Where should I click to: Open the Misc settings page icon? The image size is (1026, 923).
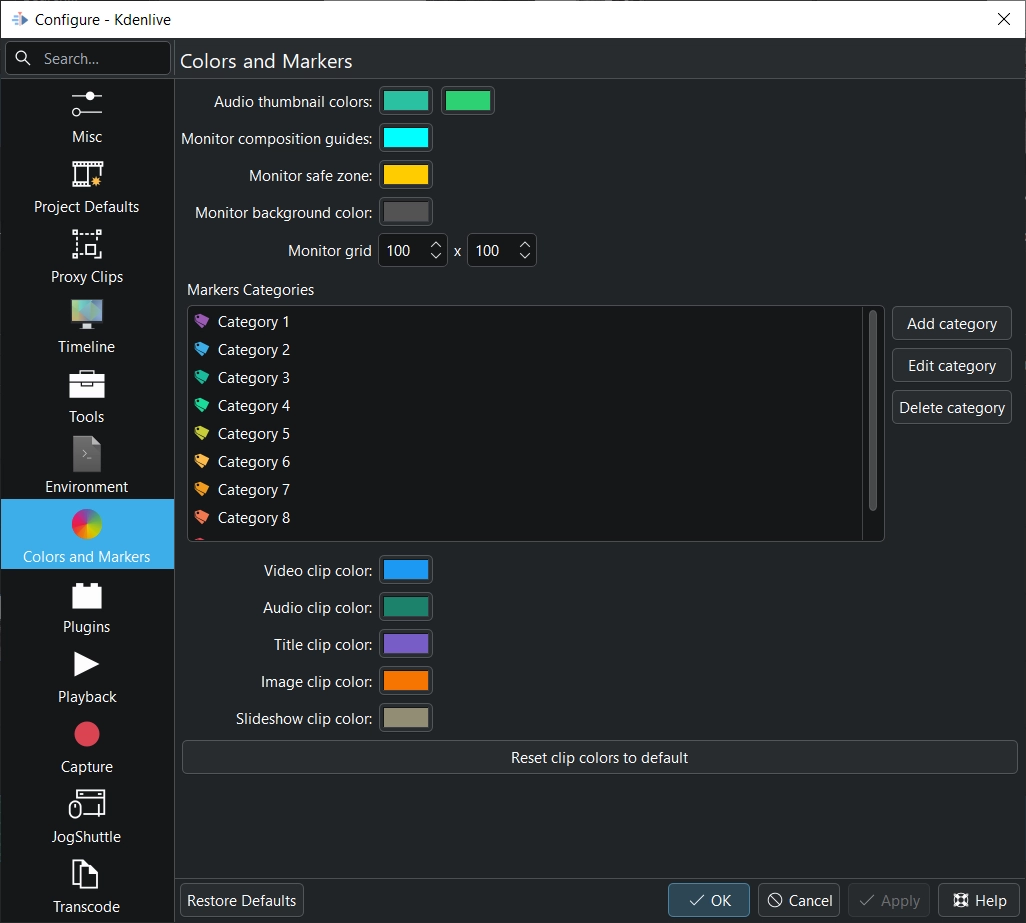tap(87, 104)
